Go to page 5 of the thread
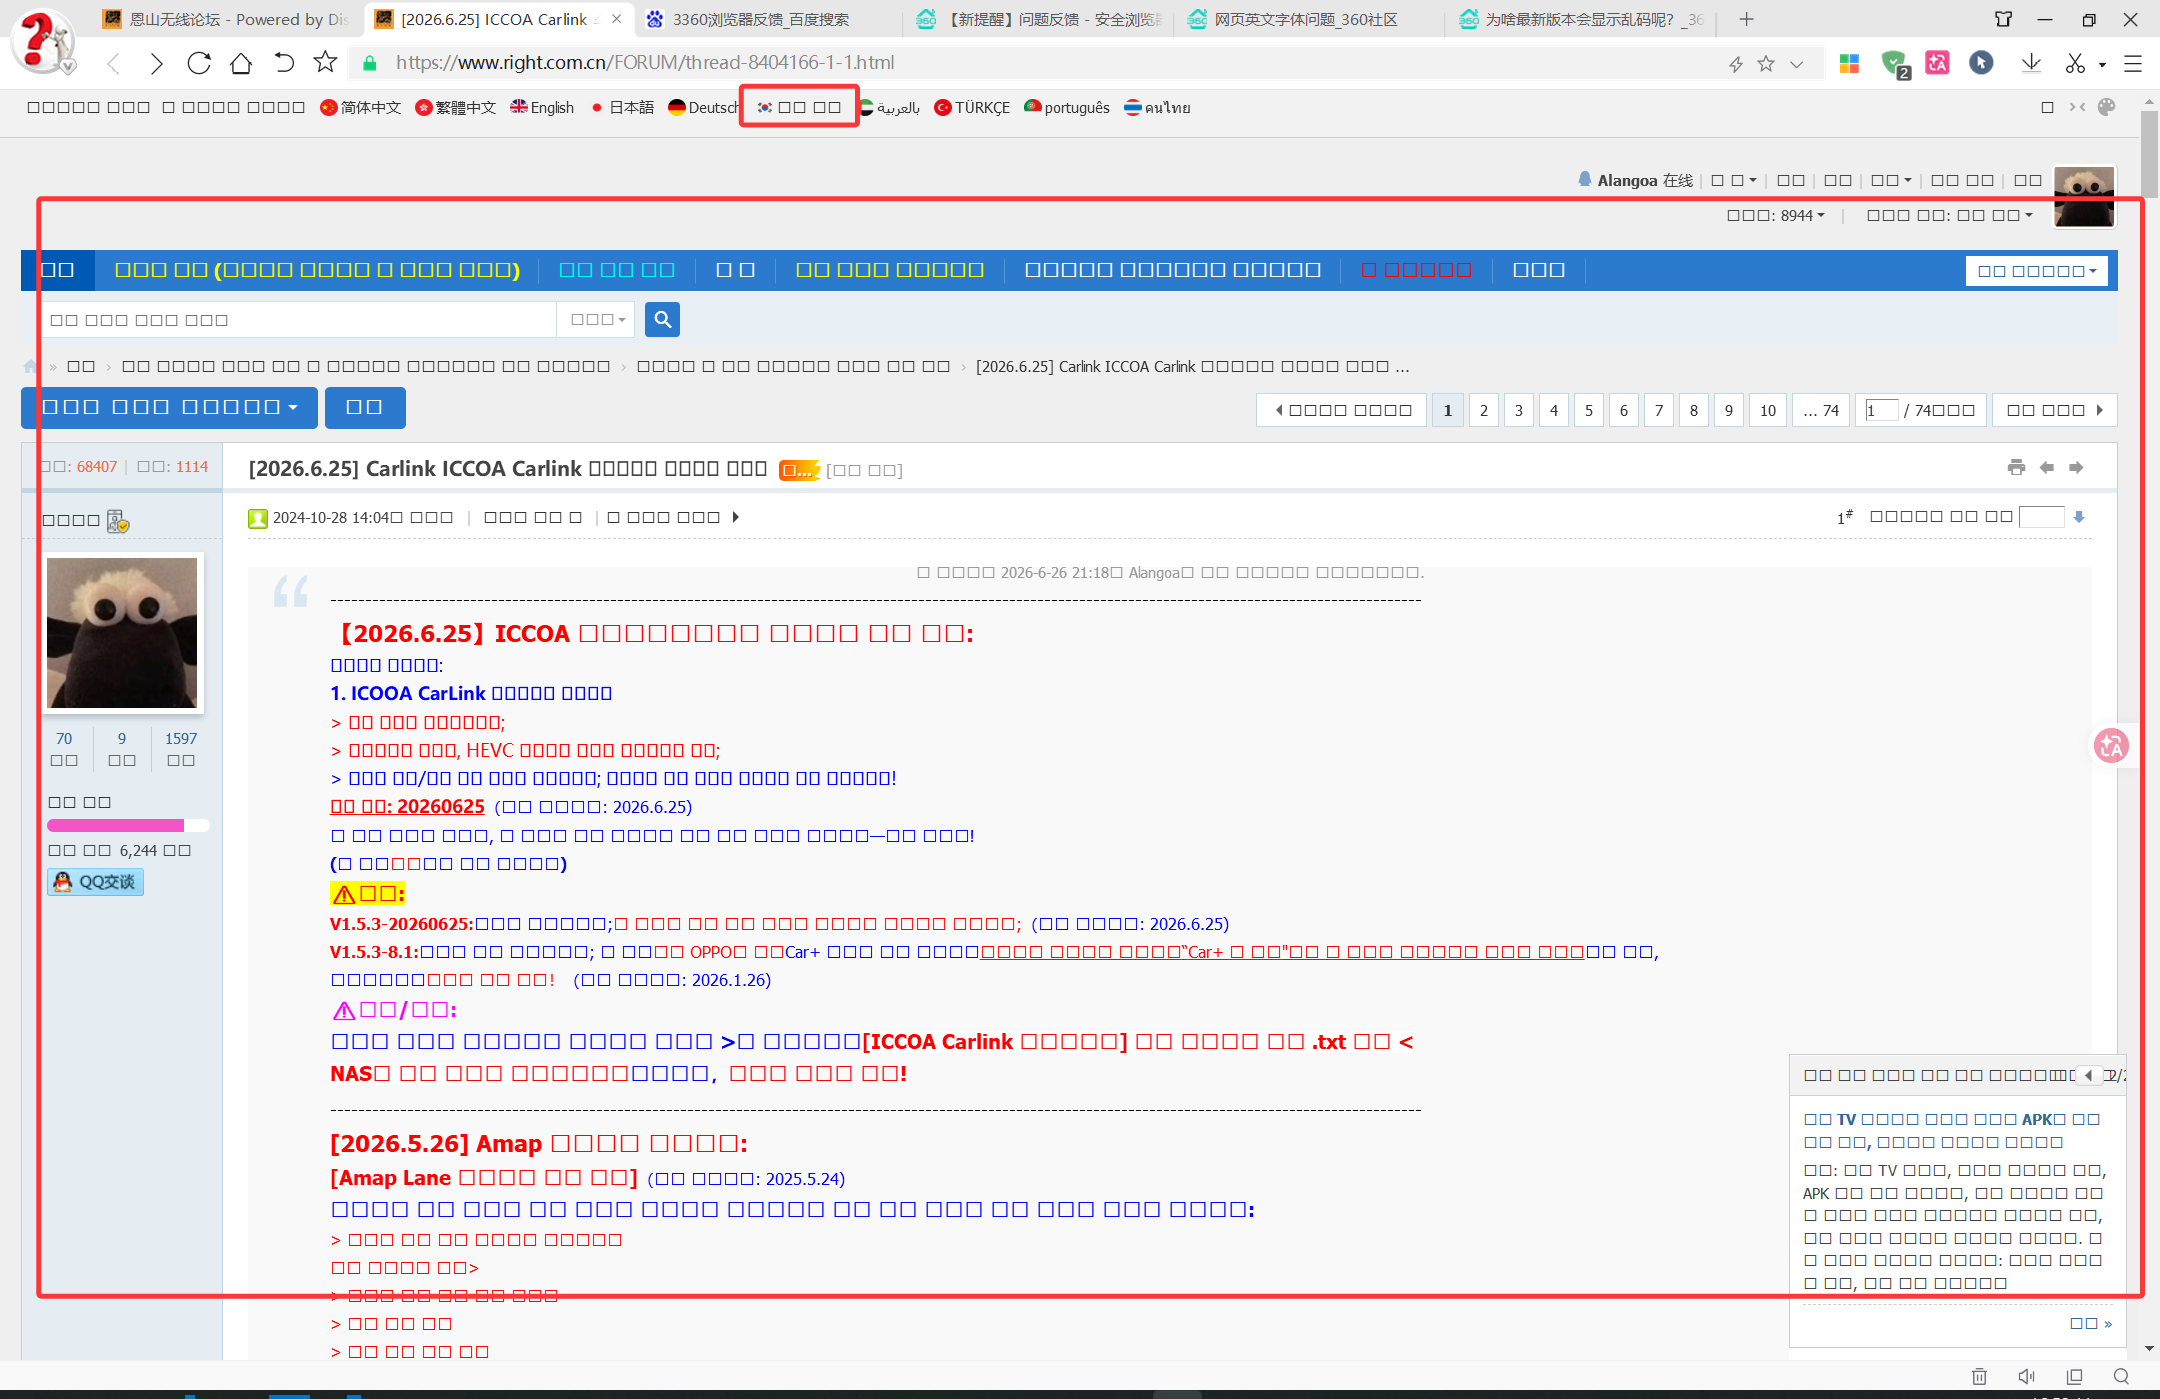This screenshot has width=2160, height=1399. coord(1589,410)
